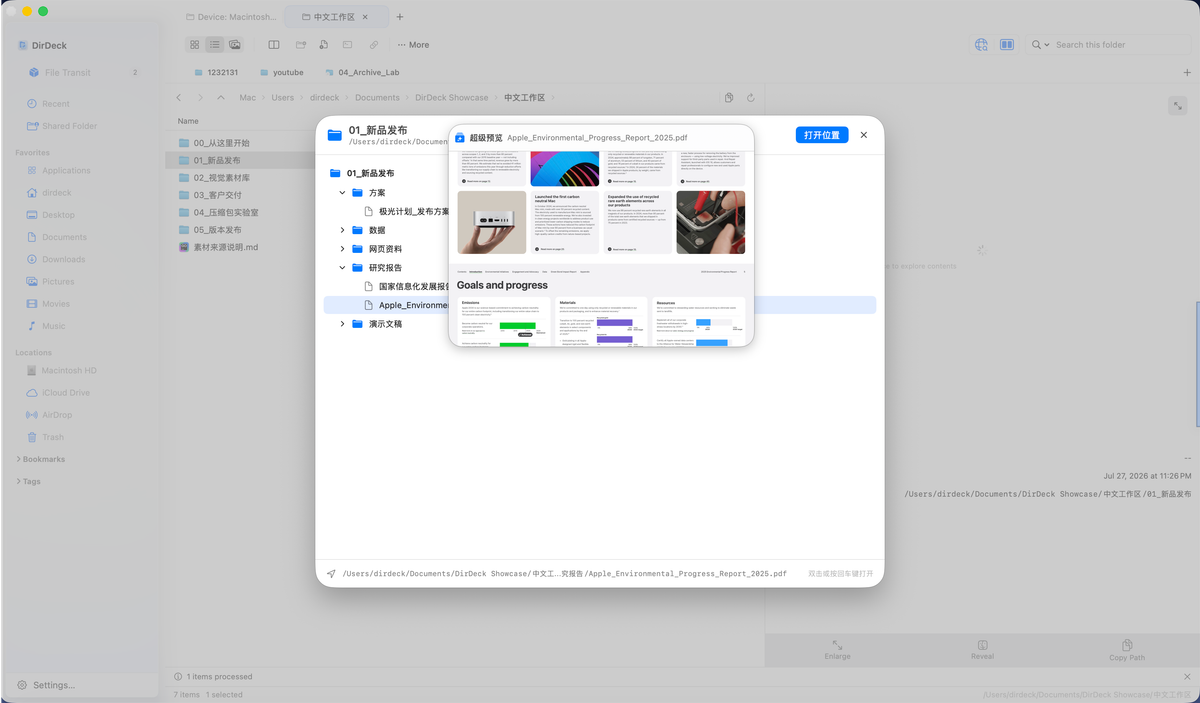The width and height of the screenshot is (1200, 703).
Task: Click Reveal in preview pane
Action: coord(982,650)
